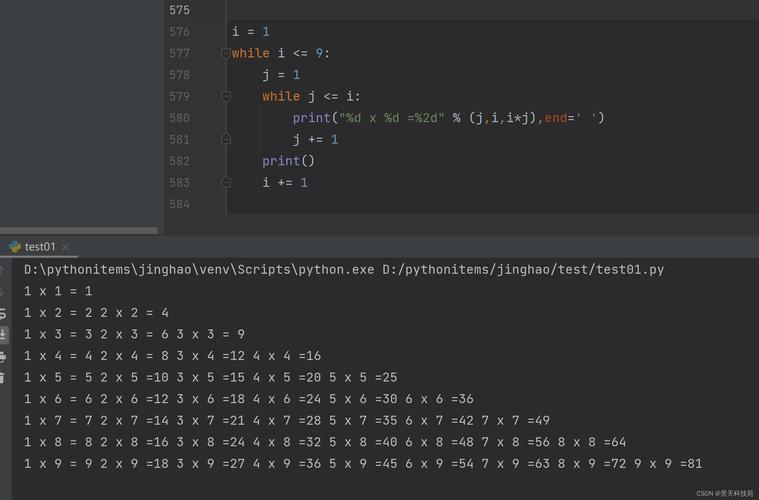759x500 pixels.
Task: Click console output '2 x 2 = 4'
Action: pos(134,313)
